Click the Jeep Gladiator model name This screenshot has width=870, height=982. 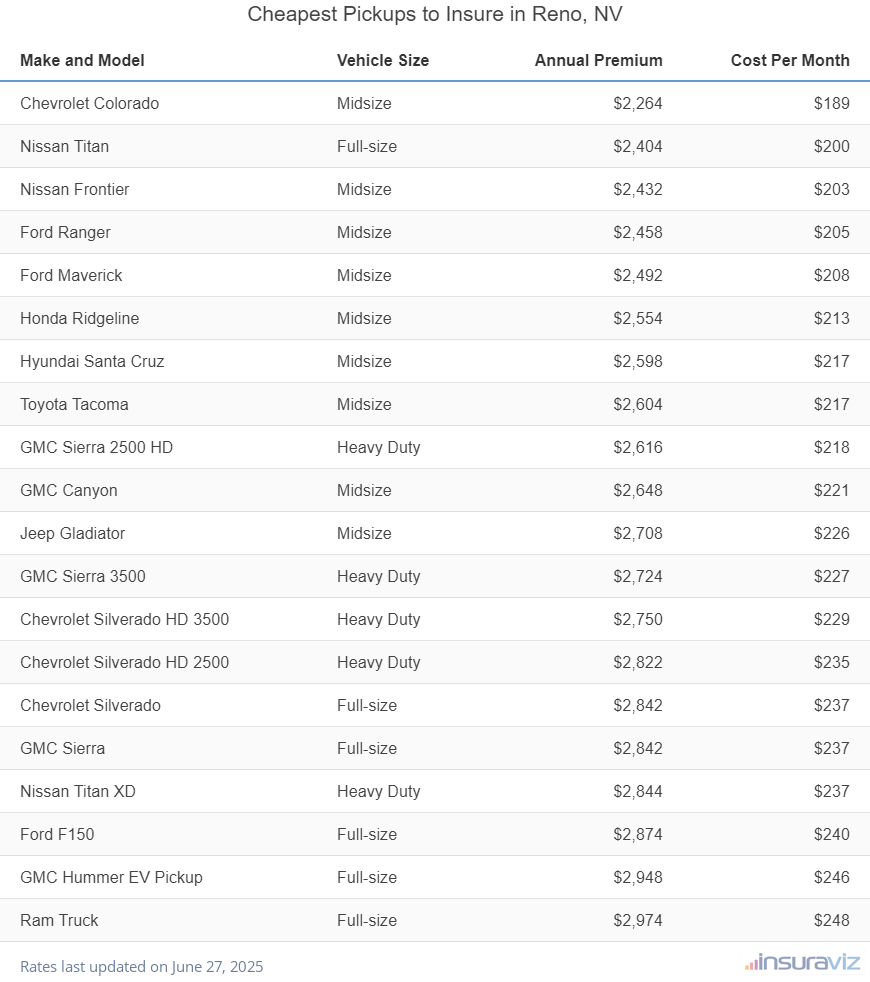(72, 533)
